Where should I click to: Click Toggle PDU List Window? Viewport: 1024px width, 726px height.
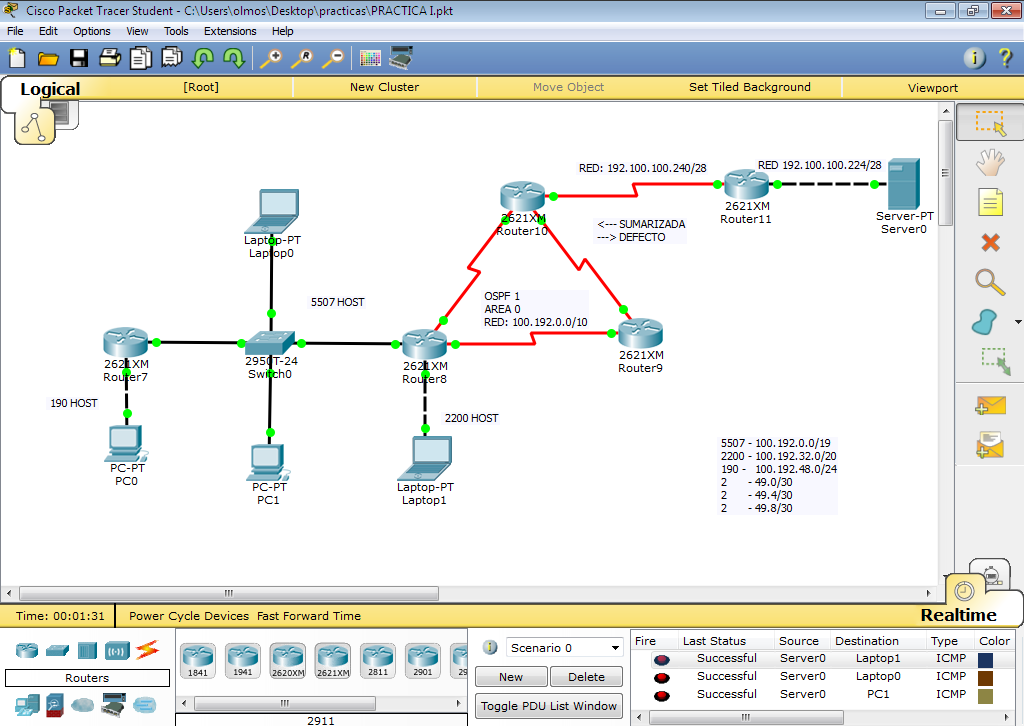tap(548, 705)
